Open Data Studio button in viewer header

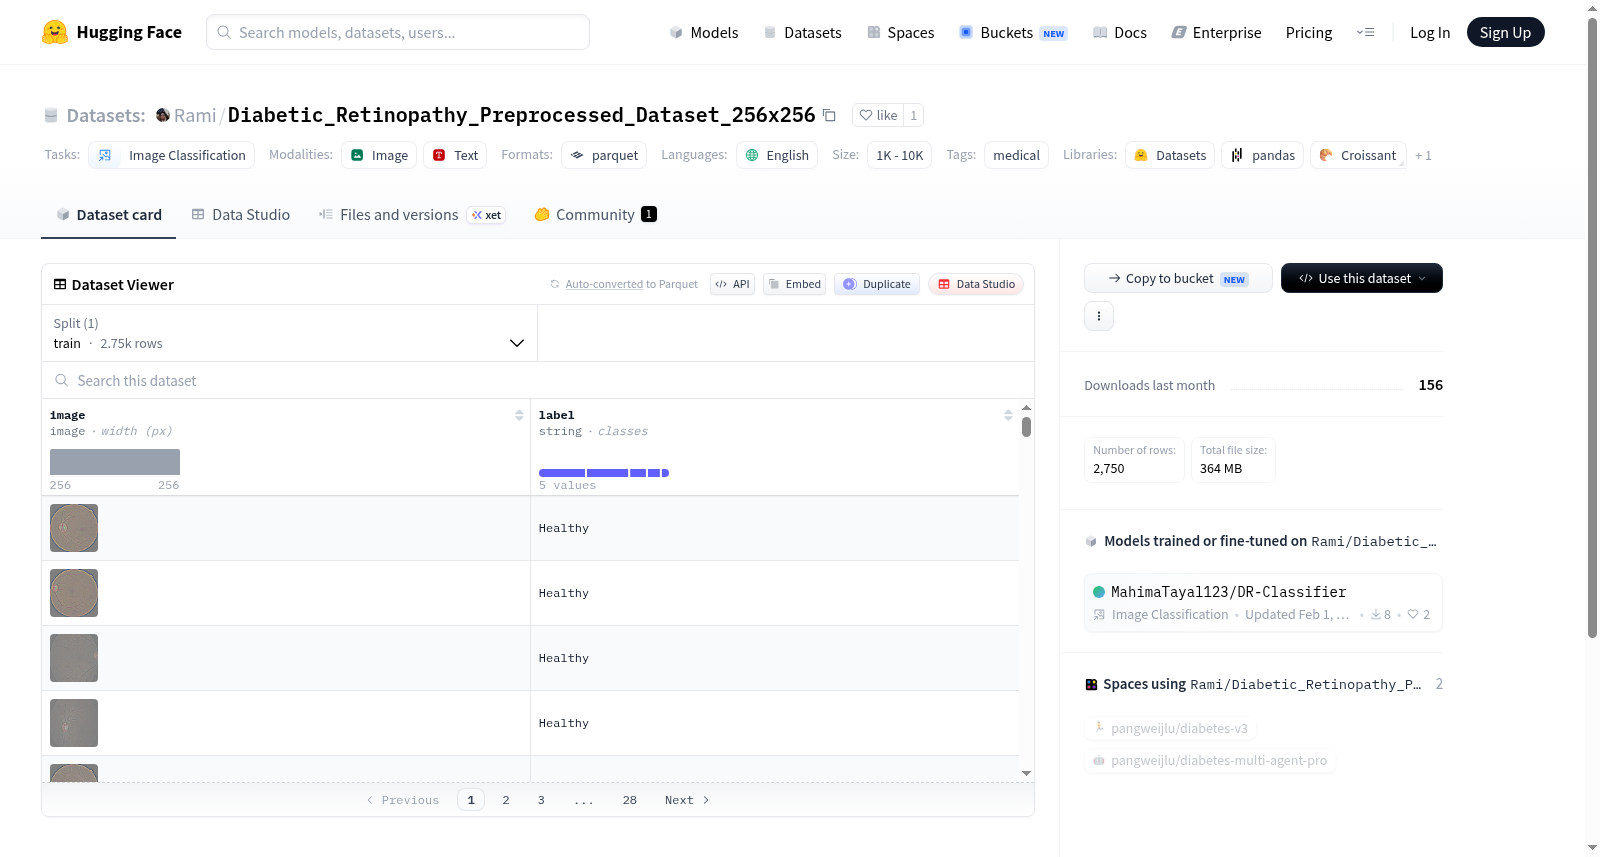(976, 284)
